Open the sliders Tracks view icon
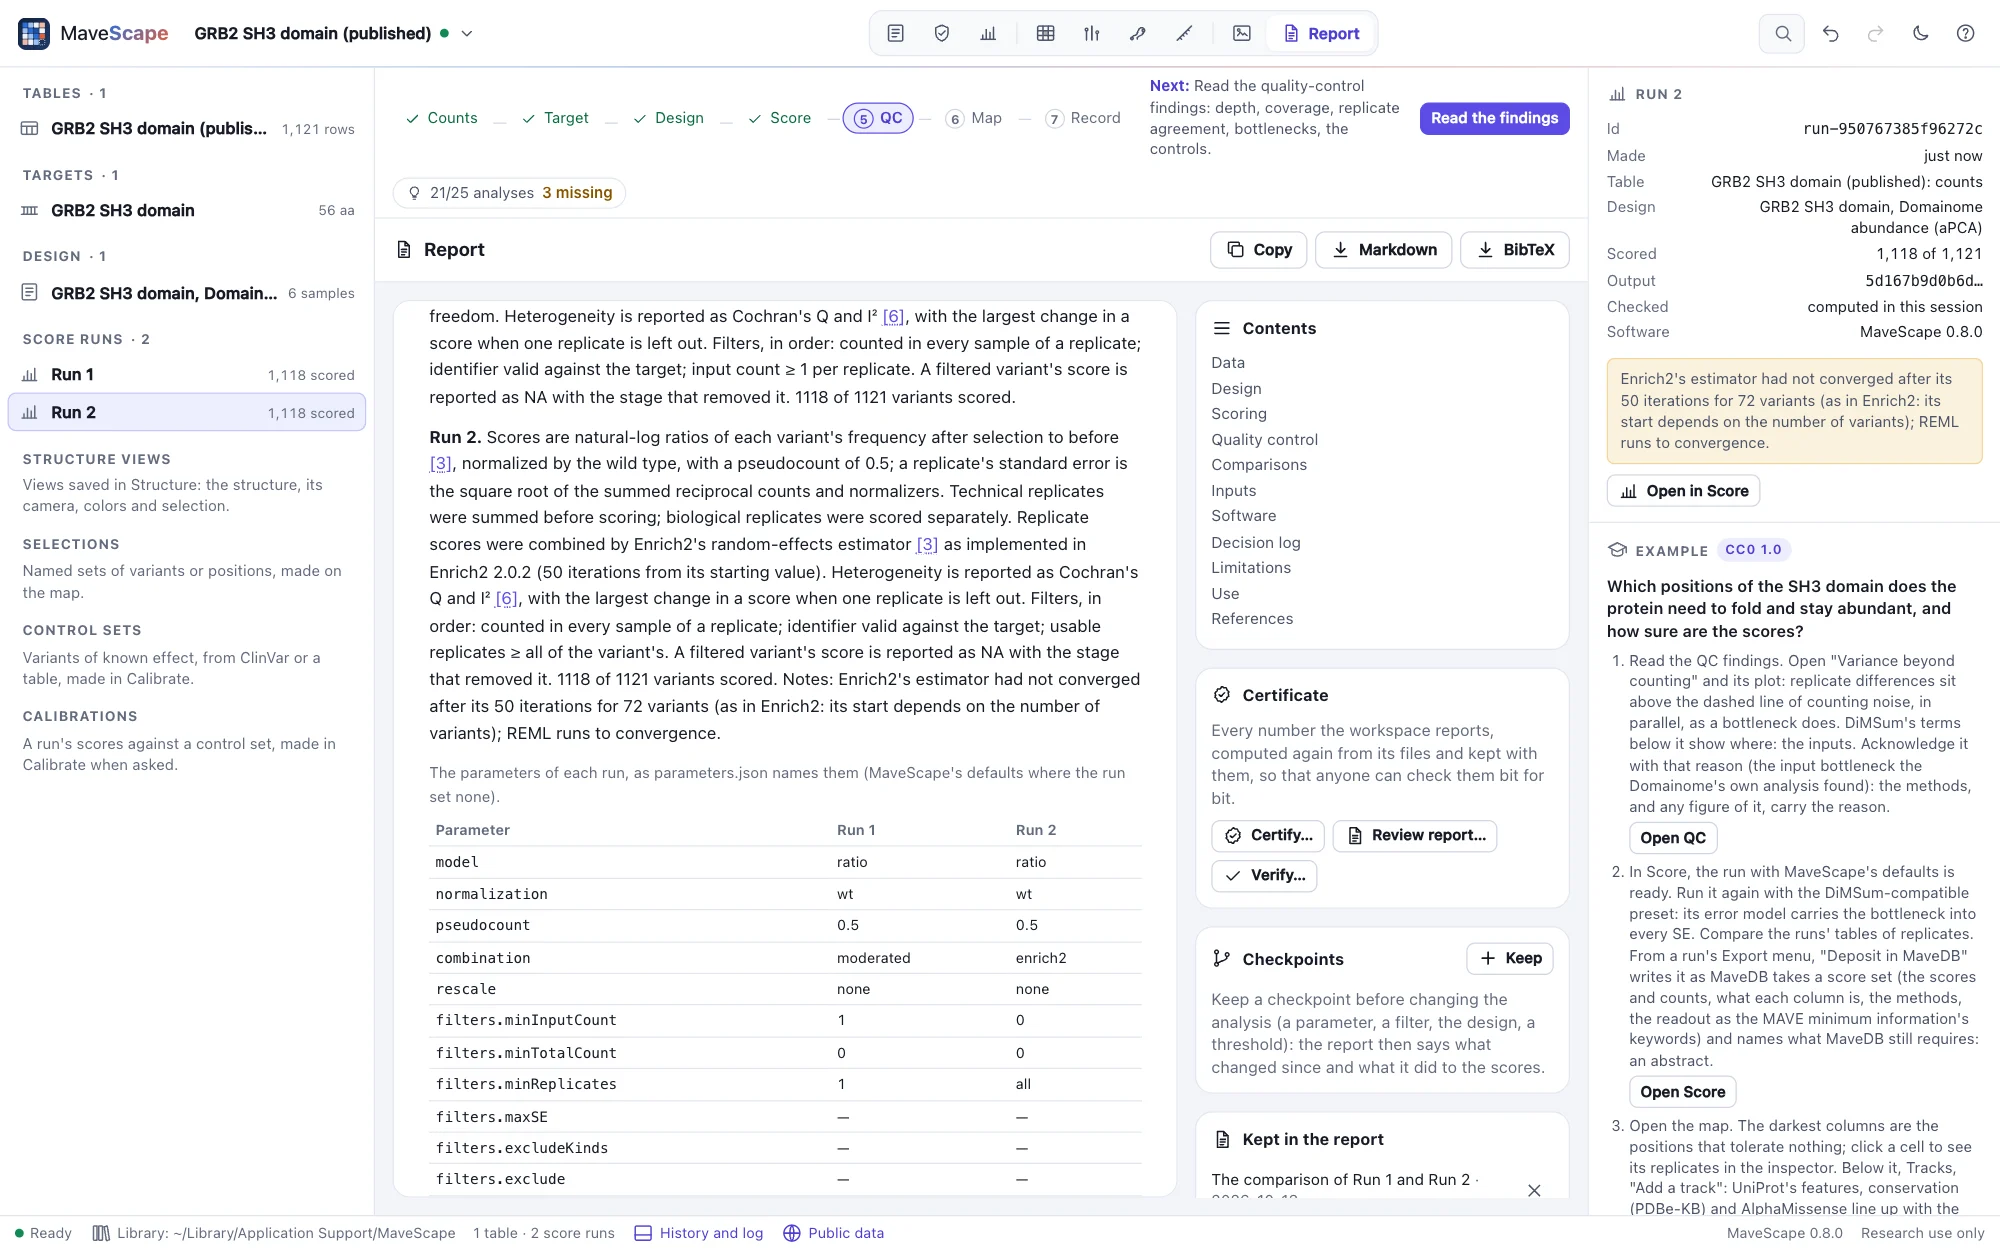 point(1092,33)
